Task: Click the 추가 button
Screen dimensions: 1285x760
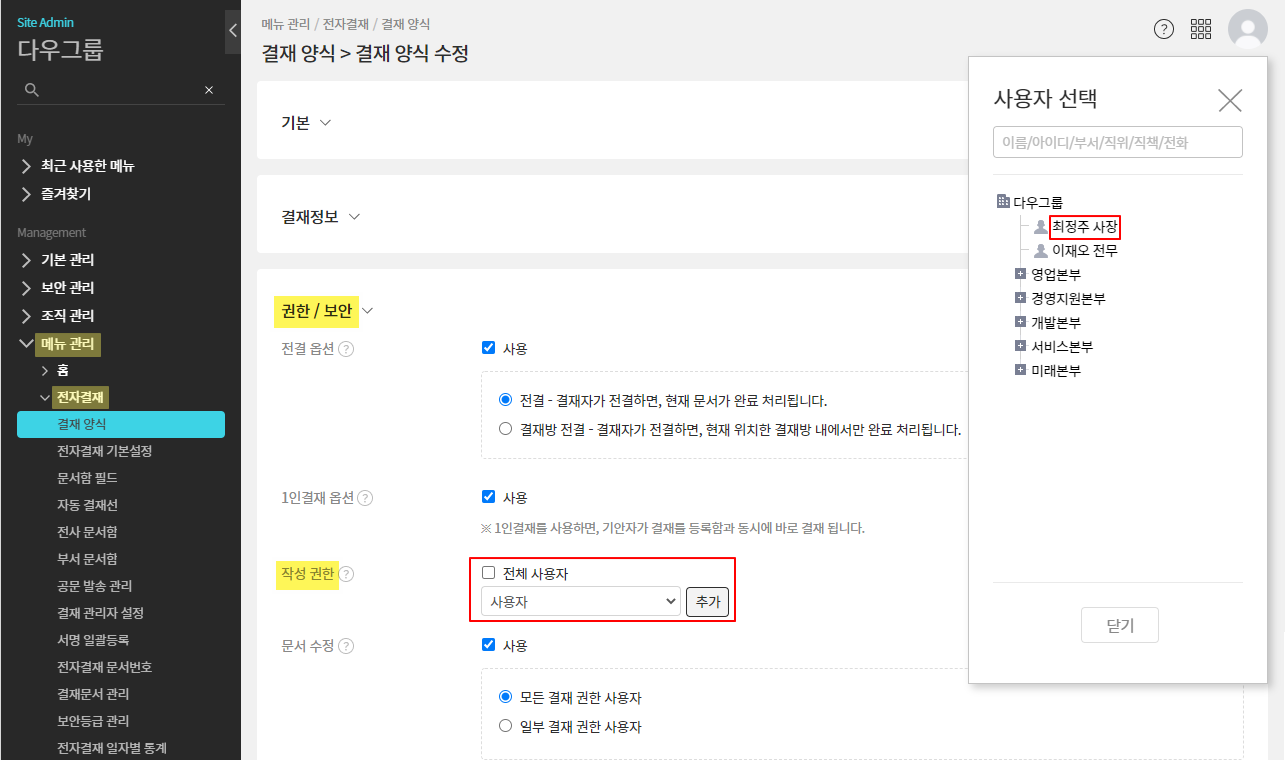Action: pyautogui.click(x=707, y=602)
